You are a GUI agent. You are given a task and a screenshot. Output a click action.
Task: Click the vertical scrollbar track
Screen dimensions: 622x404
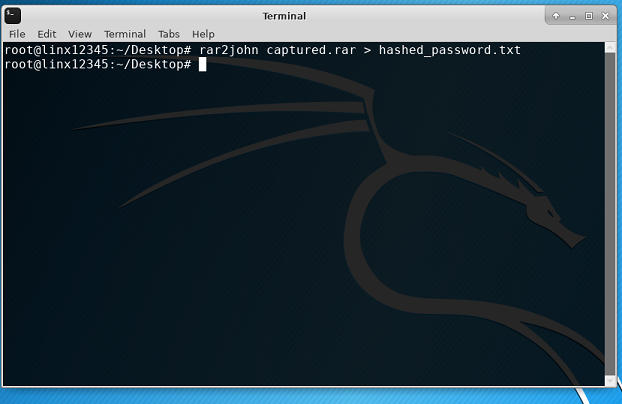point(610,214)
